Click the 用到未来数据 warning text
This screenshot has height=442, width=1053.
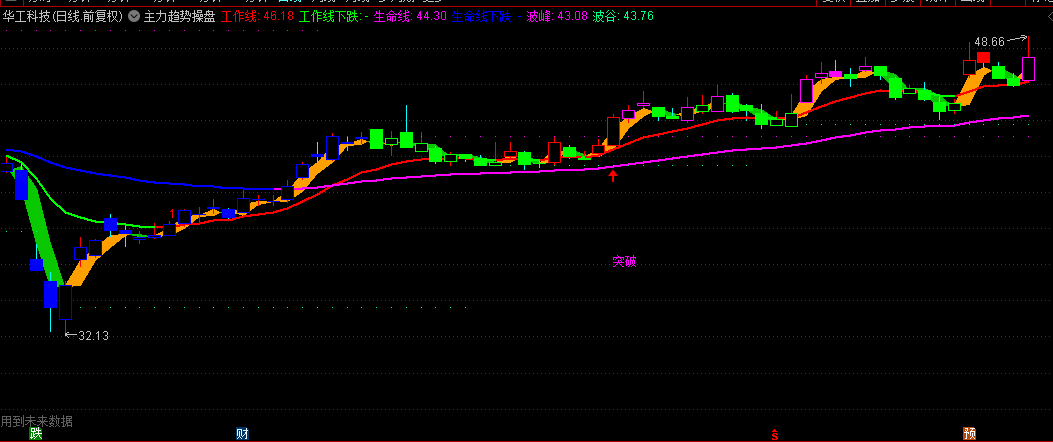(37, 421)
